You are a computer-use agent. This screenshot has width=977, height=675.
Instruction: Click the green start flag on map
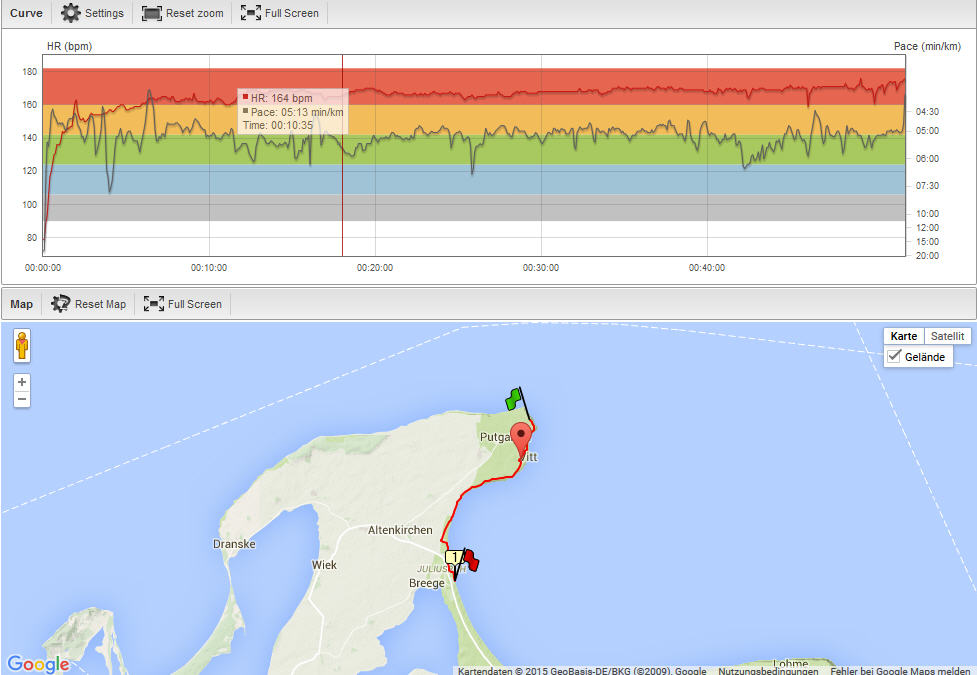point(513,399)
